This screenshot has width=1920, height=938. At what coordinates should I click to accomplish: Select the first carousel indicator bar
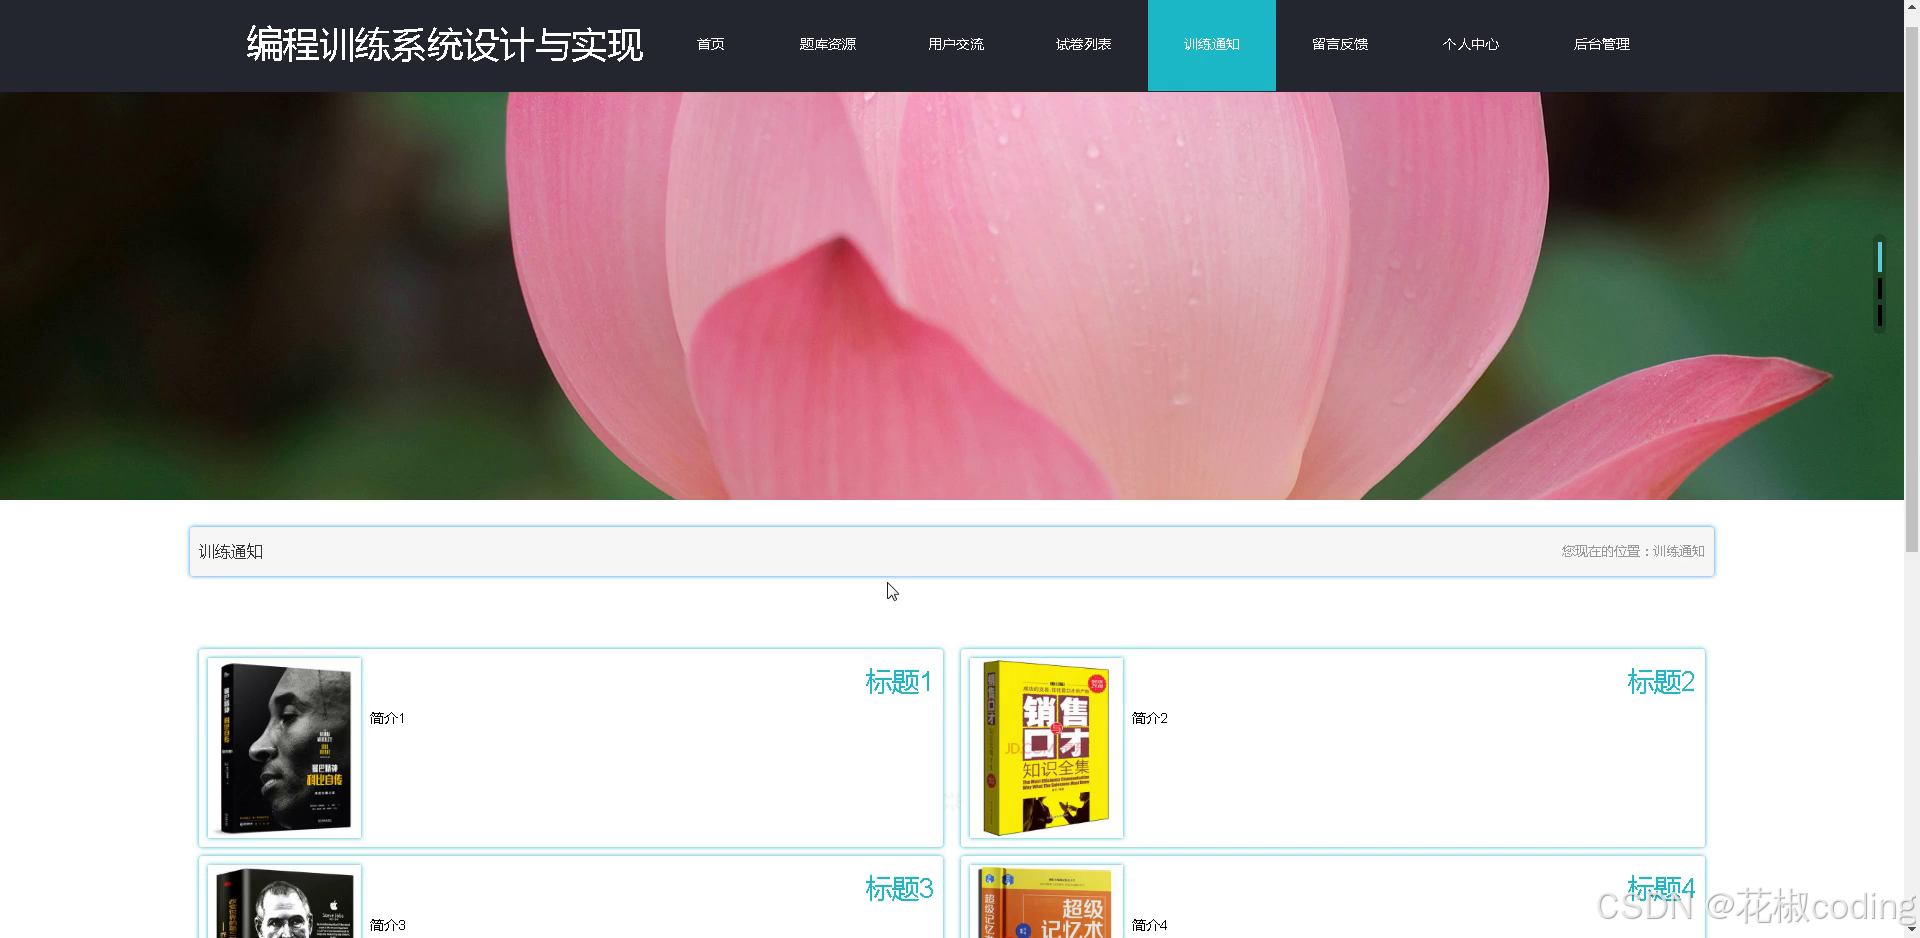(1881, 257)
